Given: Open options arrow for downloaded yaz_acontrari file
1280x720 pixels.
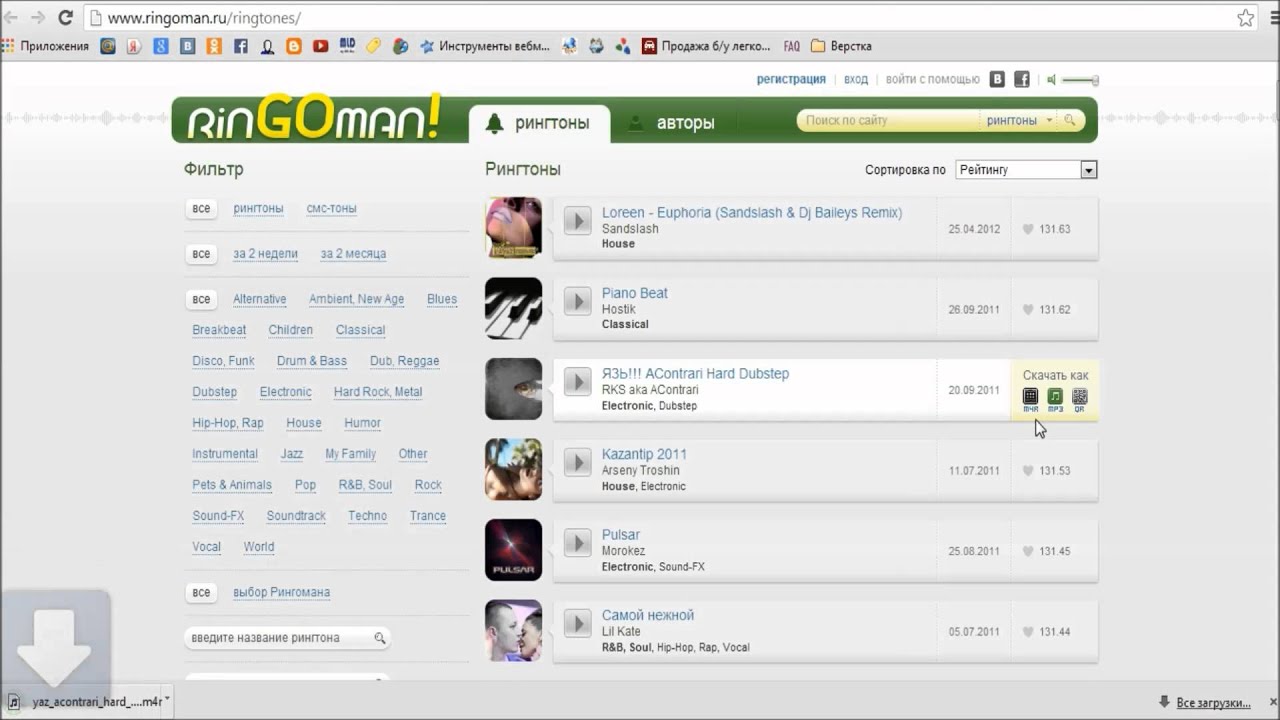Looking at the screenshot, I should (x=167, y=700).
